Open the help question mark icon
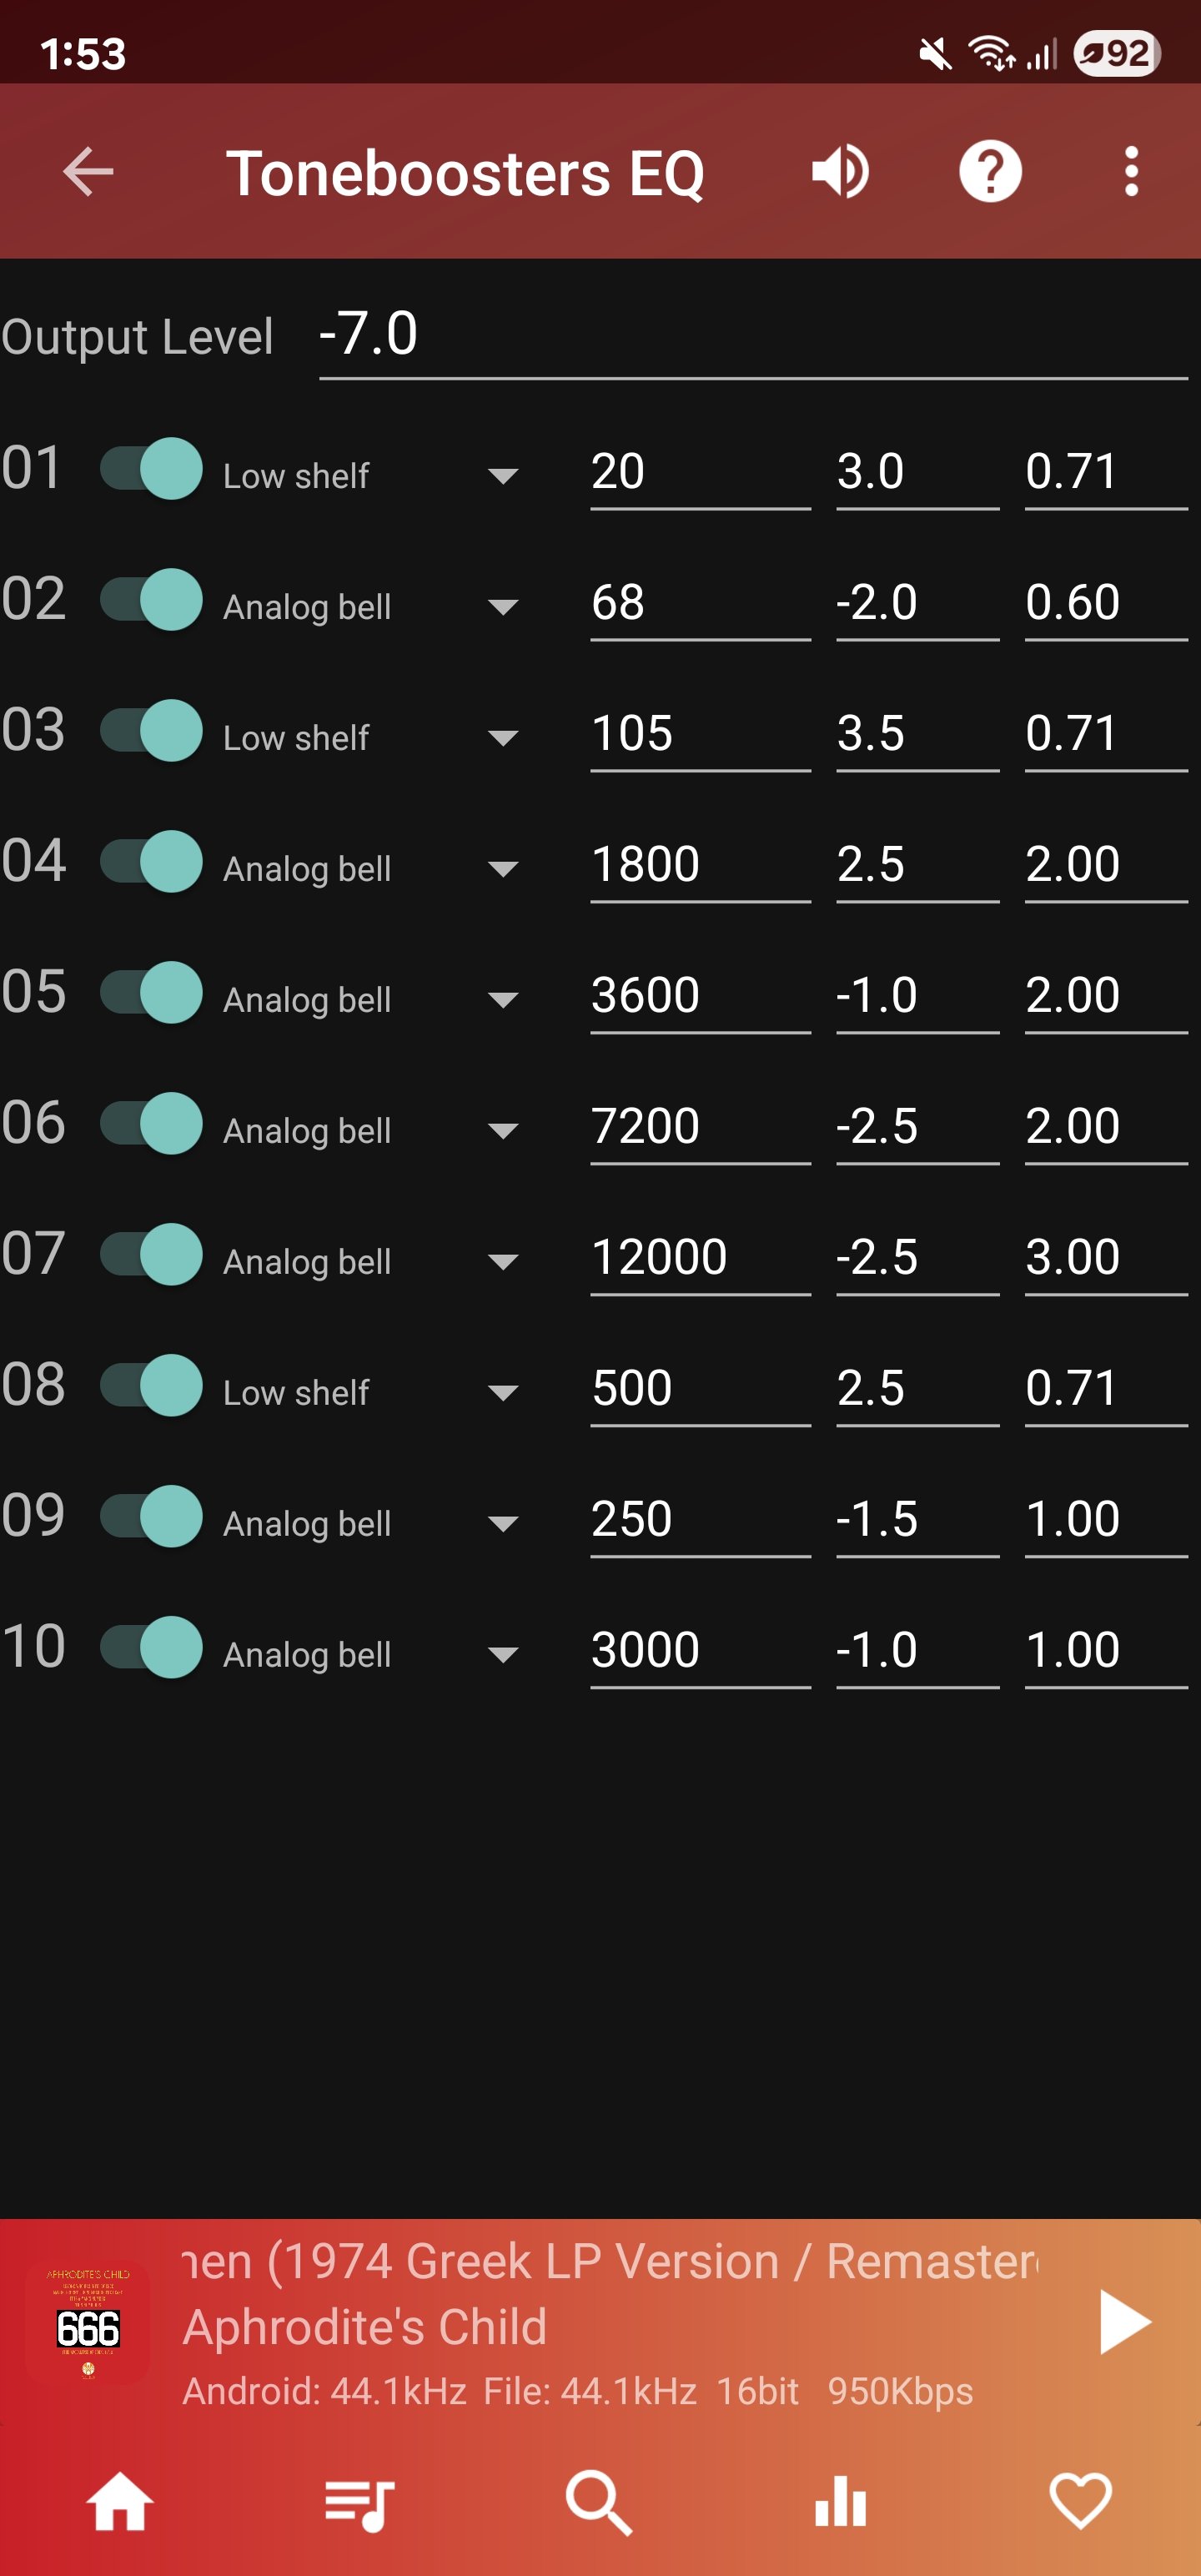Screen dimensions: 1201x2576 point(990,172)
